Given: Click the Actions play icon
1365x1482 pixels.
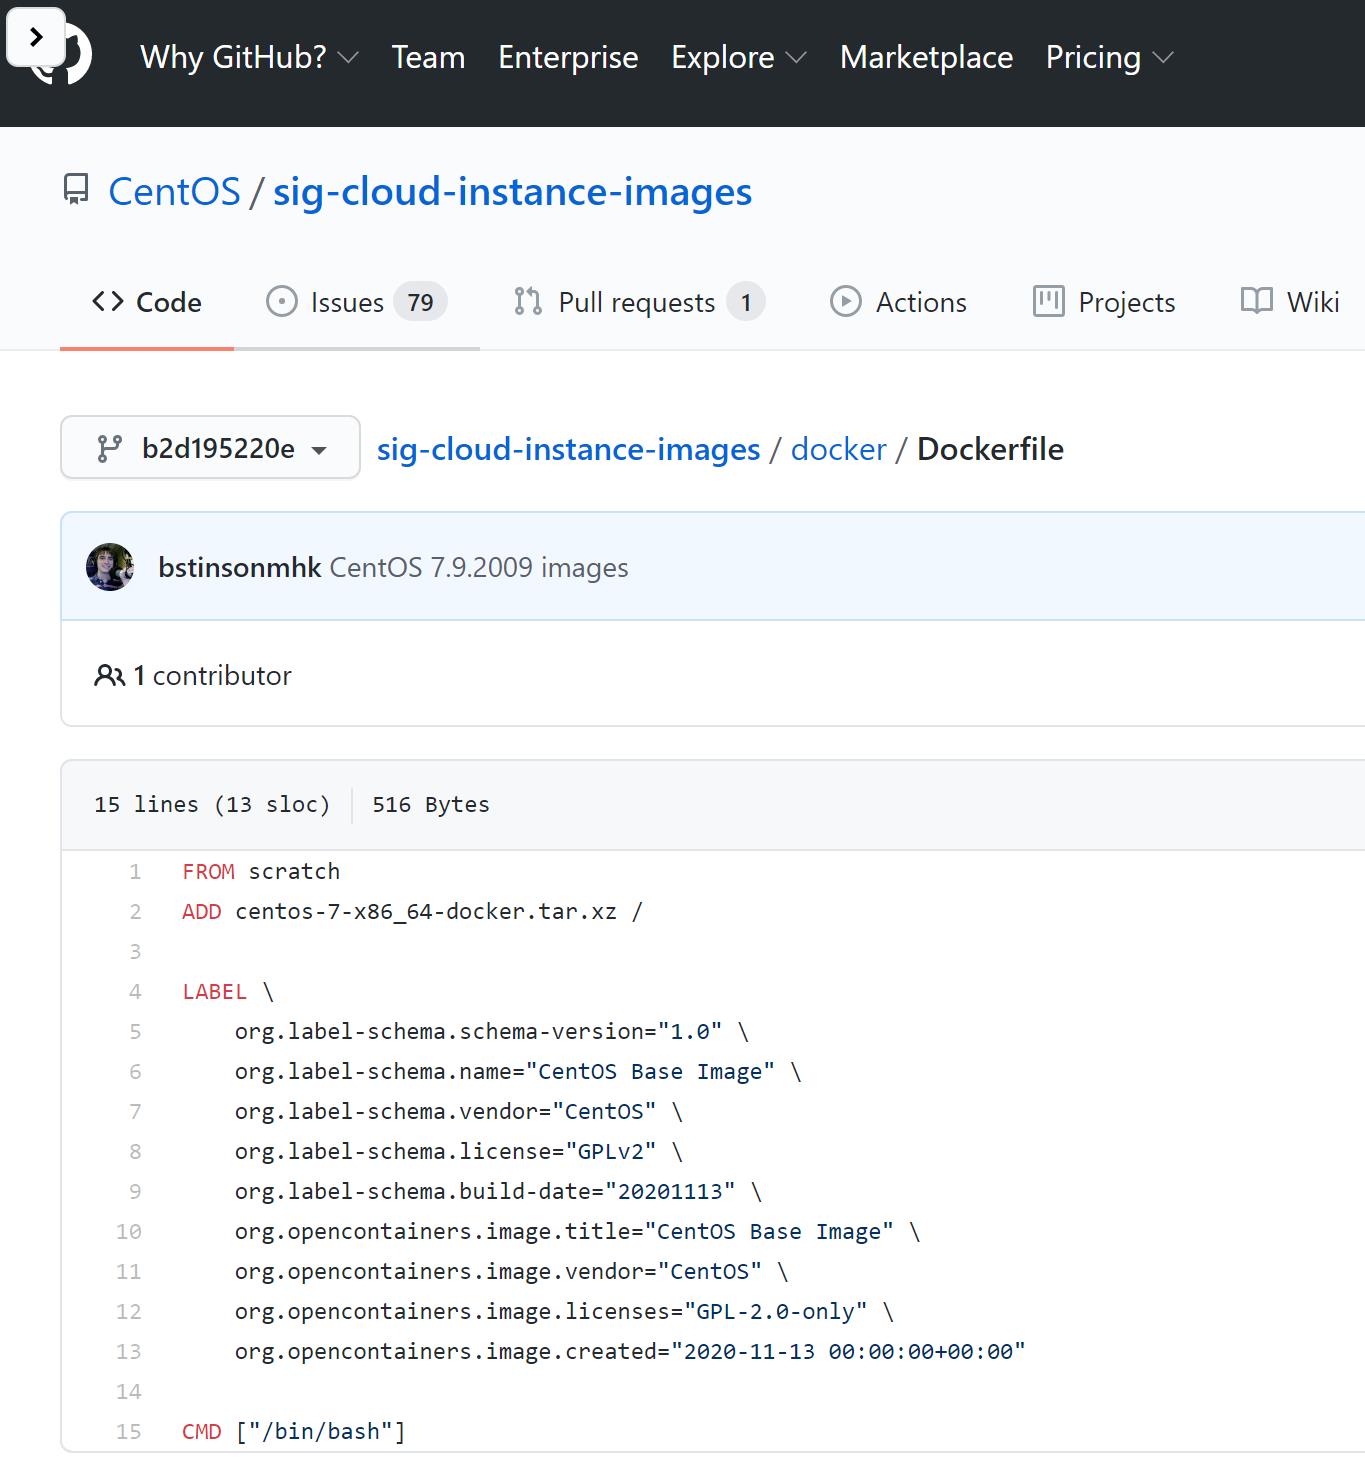Looking at the screenshot, I should tap(846, 302).
